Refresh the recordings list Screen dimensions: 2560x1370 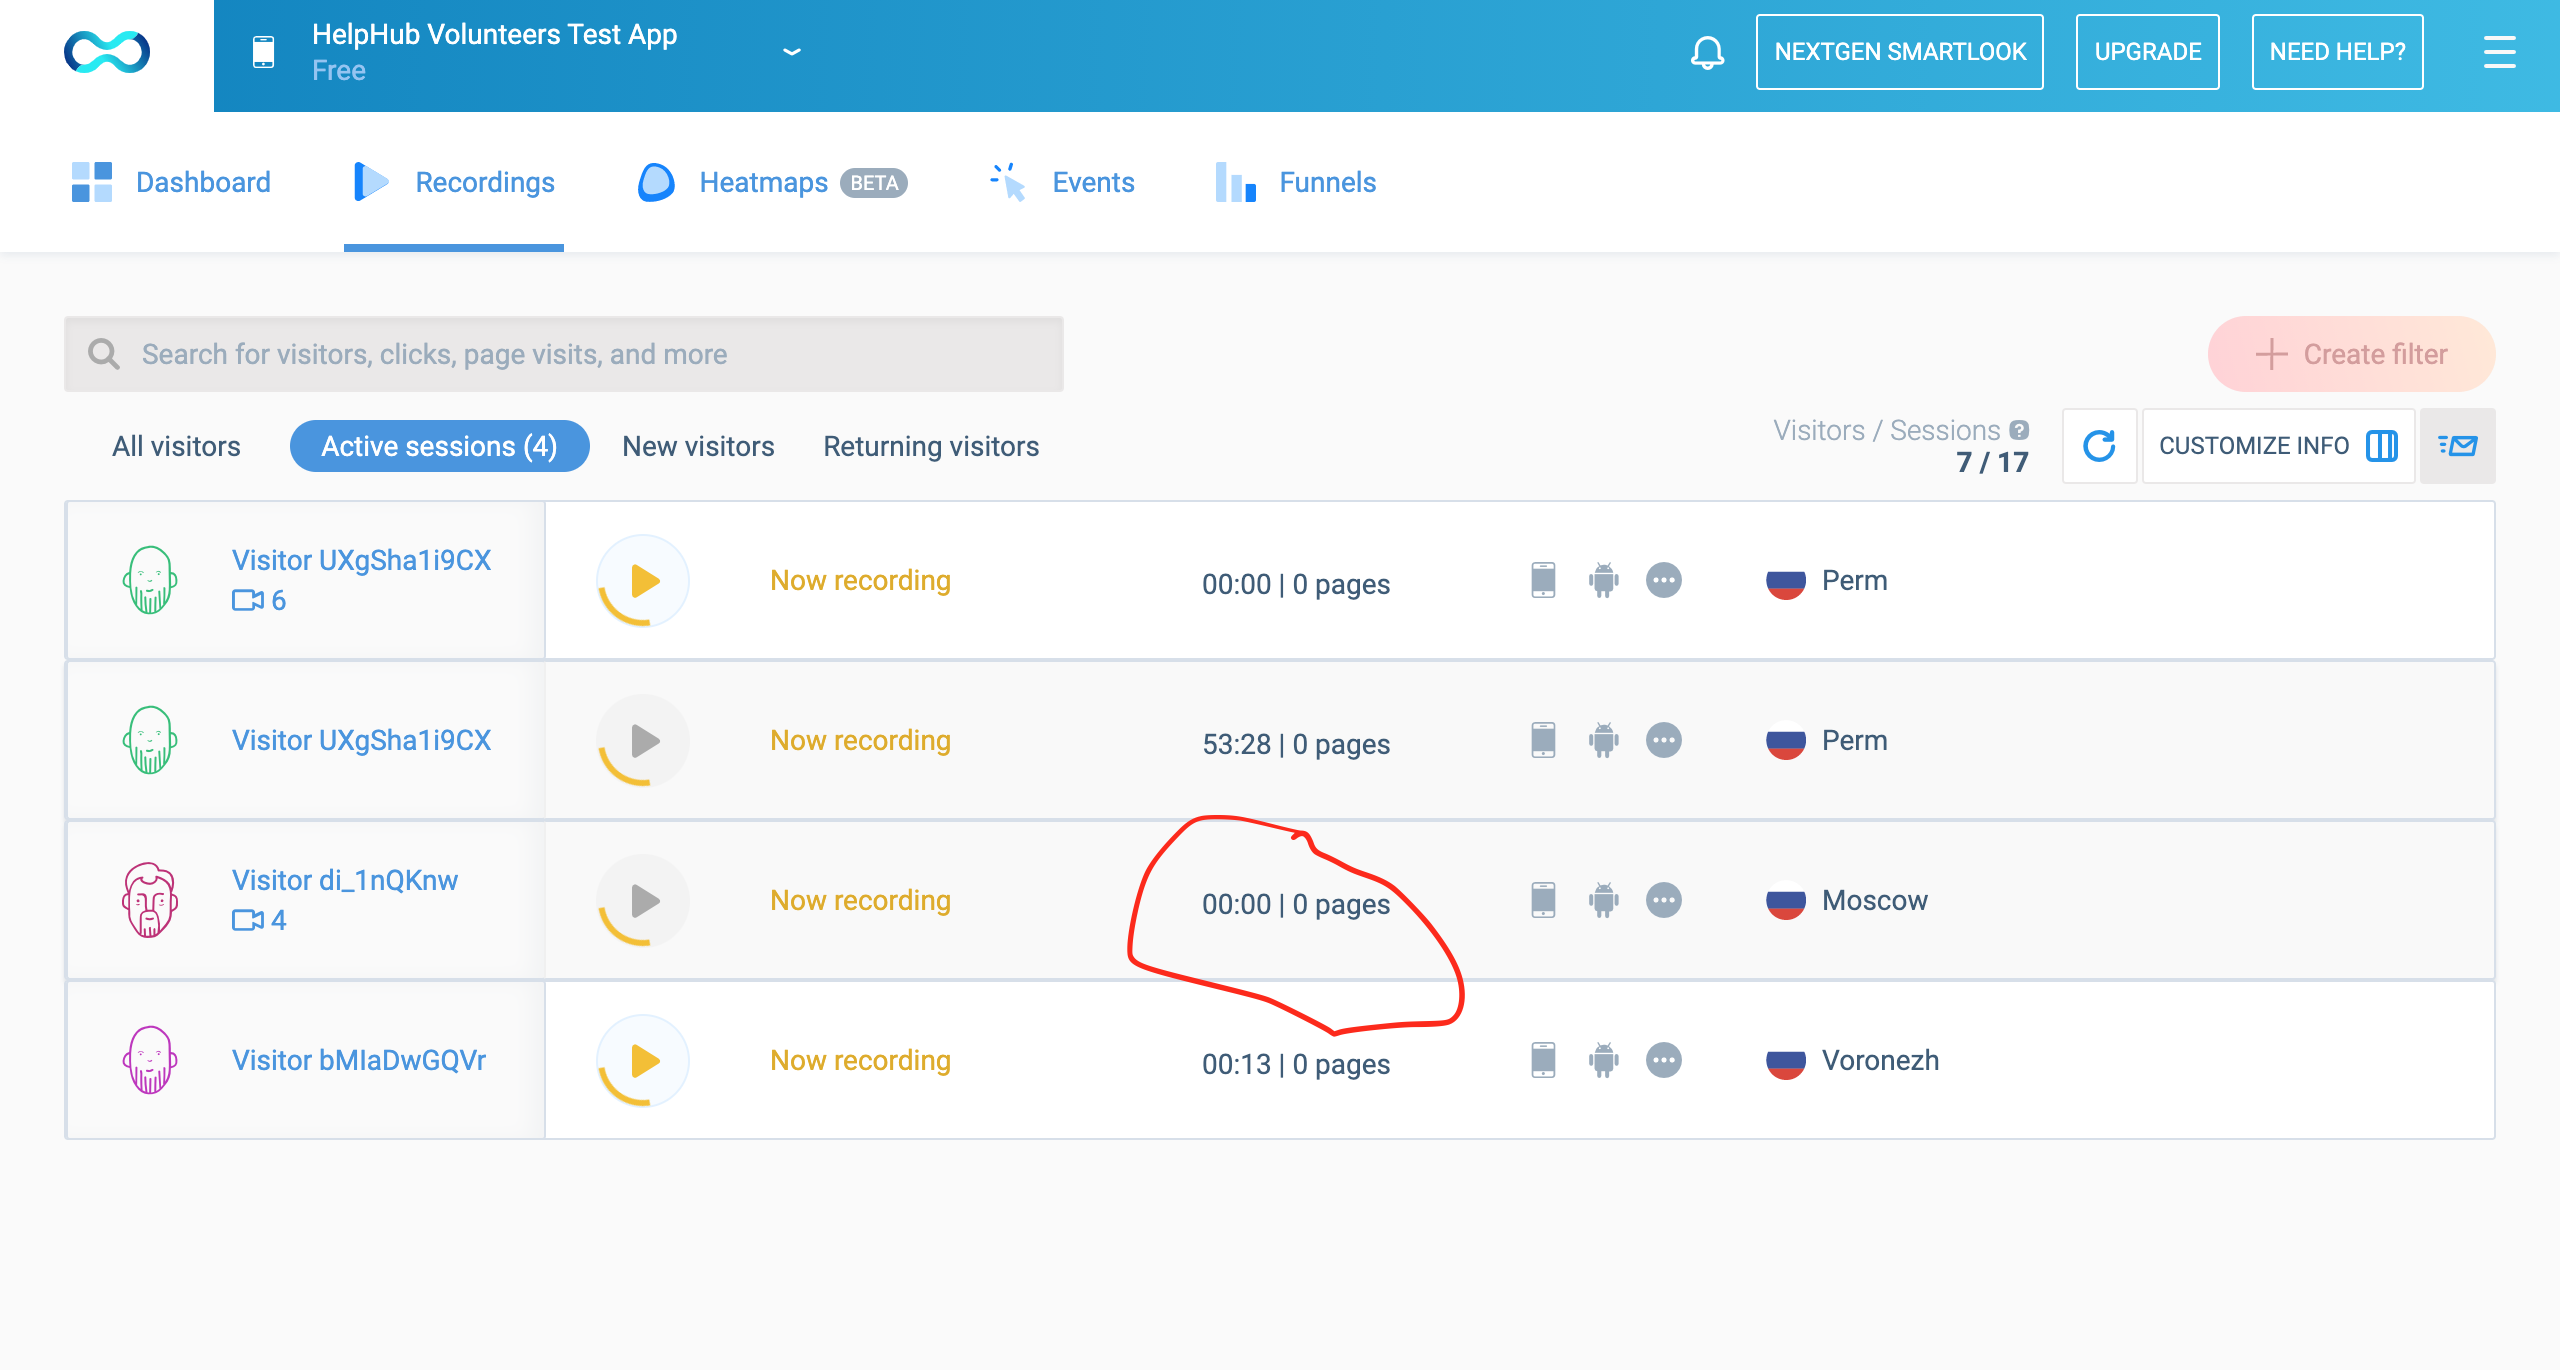[x=2099, y=446]
